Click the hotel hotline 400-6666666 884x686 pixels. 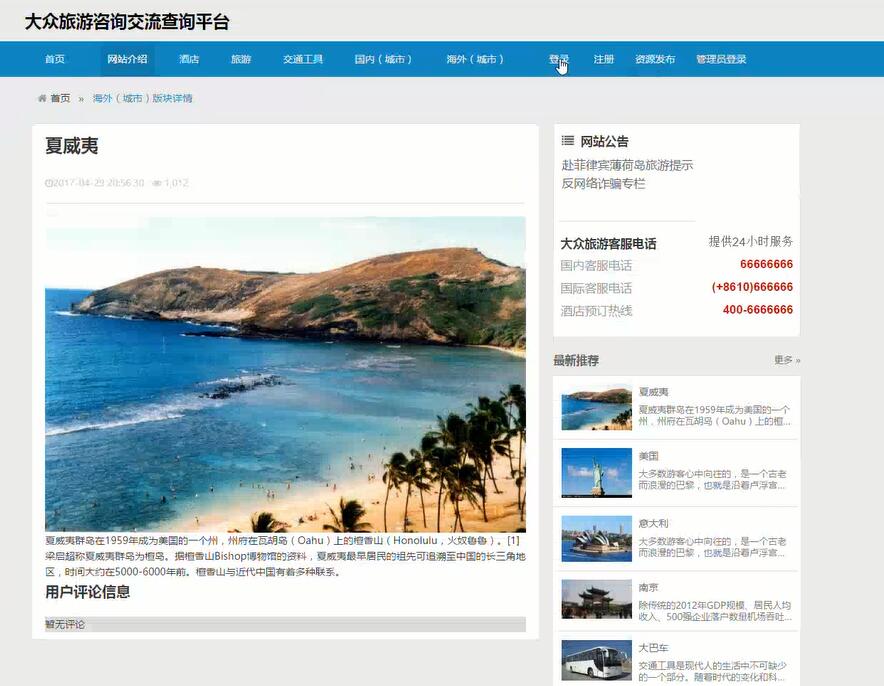[x=758, y=309]
